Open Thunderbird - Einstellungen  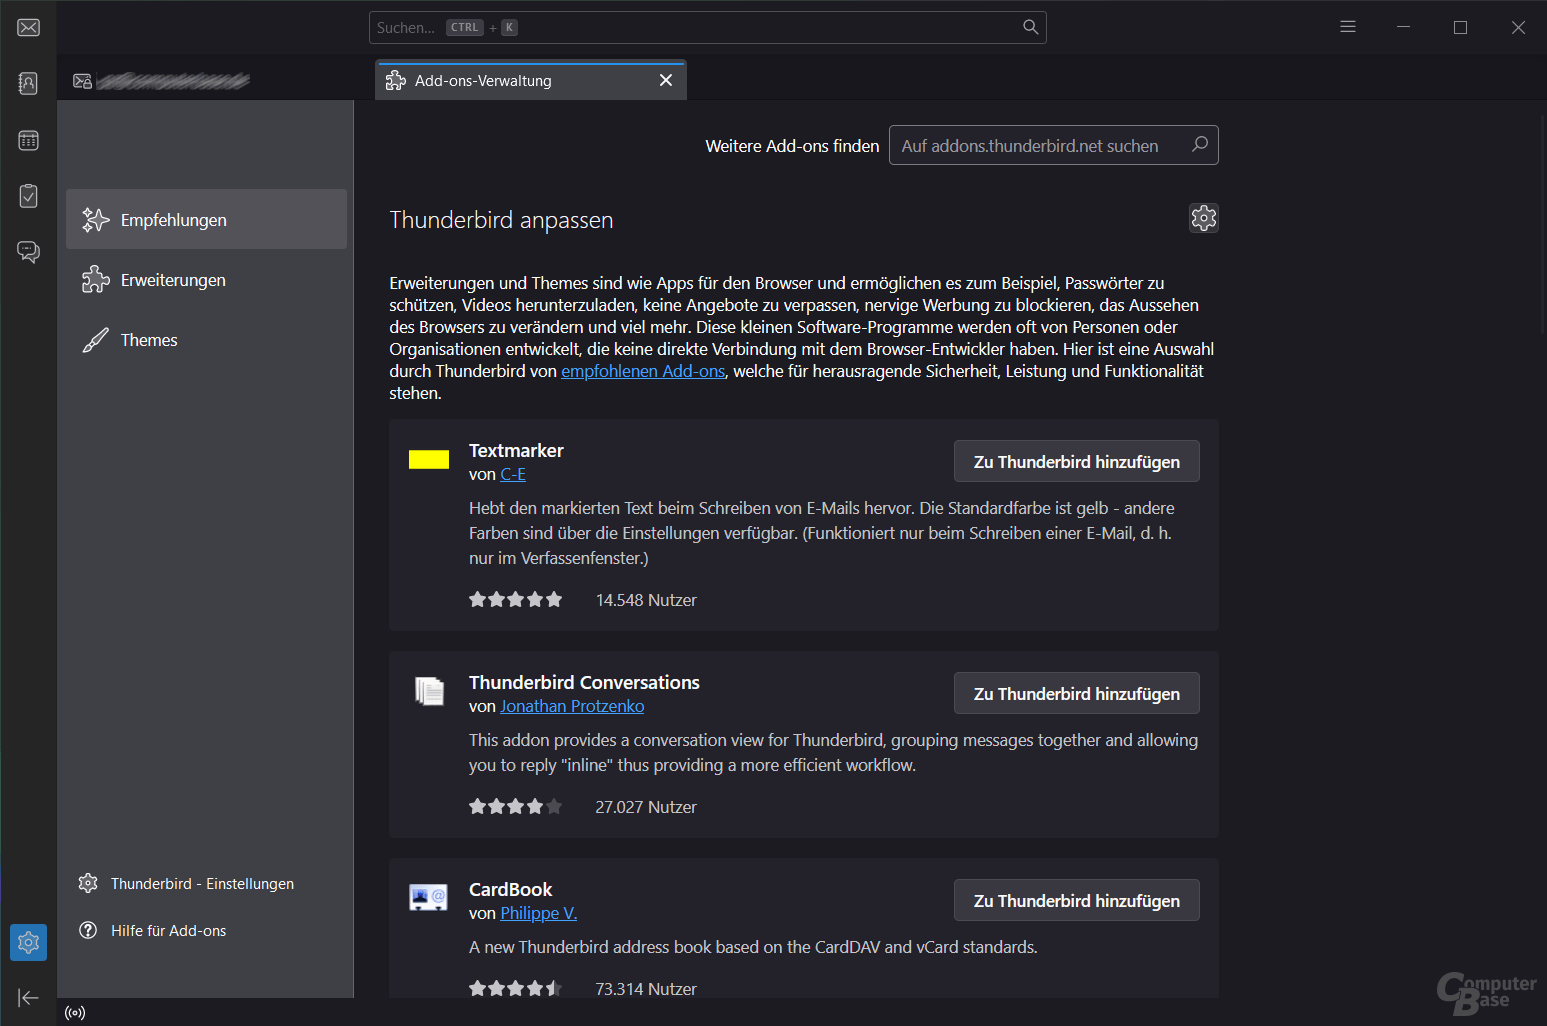click(187, 884)
